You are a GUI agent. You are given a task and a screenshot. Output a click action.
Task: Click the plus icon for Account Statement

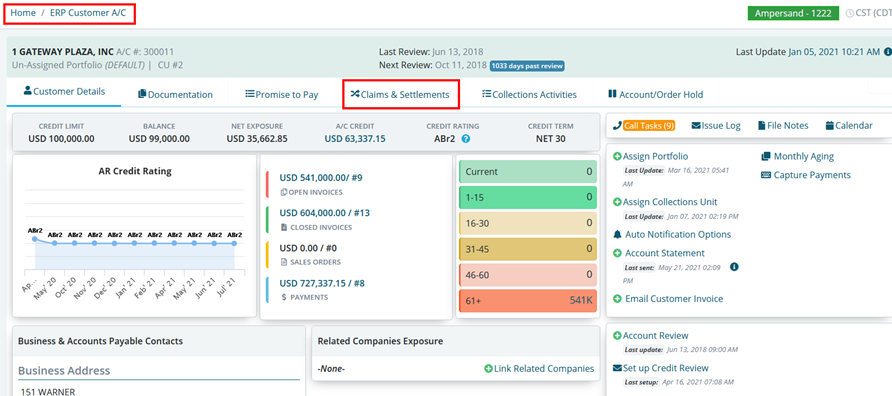(x=617, y=253)
